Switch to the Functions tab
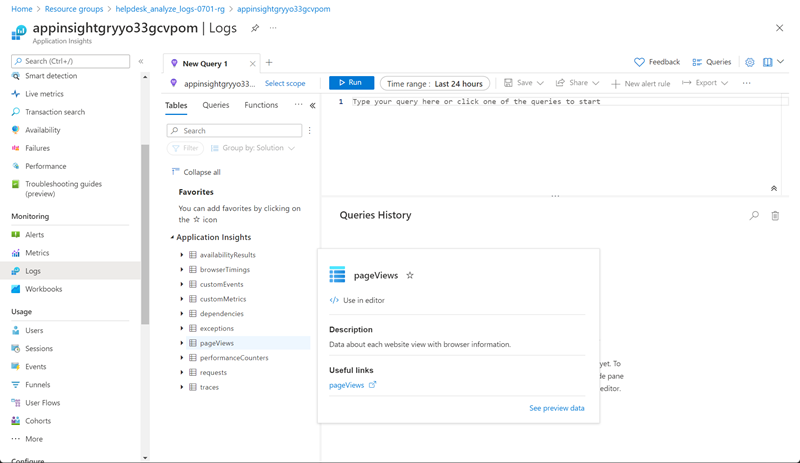 (x=261, y=105)
